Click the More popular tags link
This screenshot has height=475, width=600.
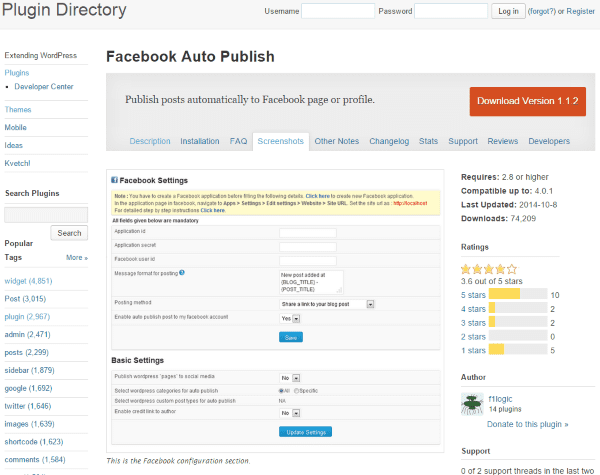point(77,258)
